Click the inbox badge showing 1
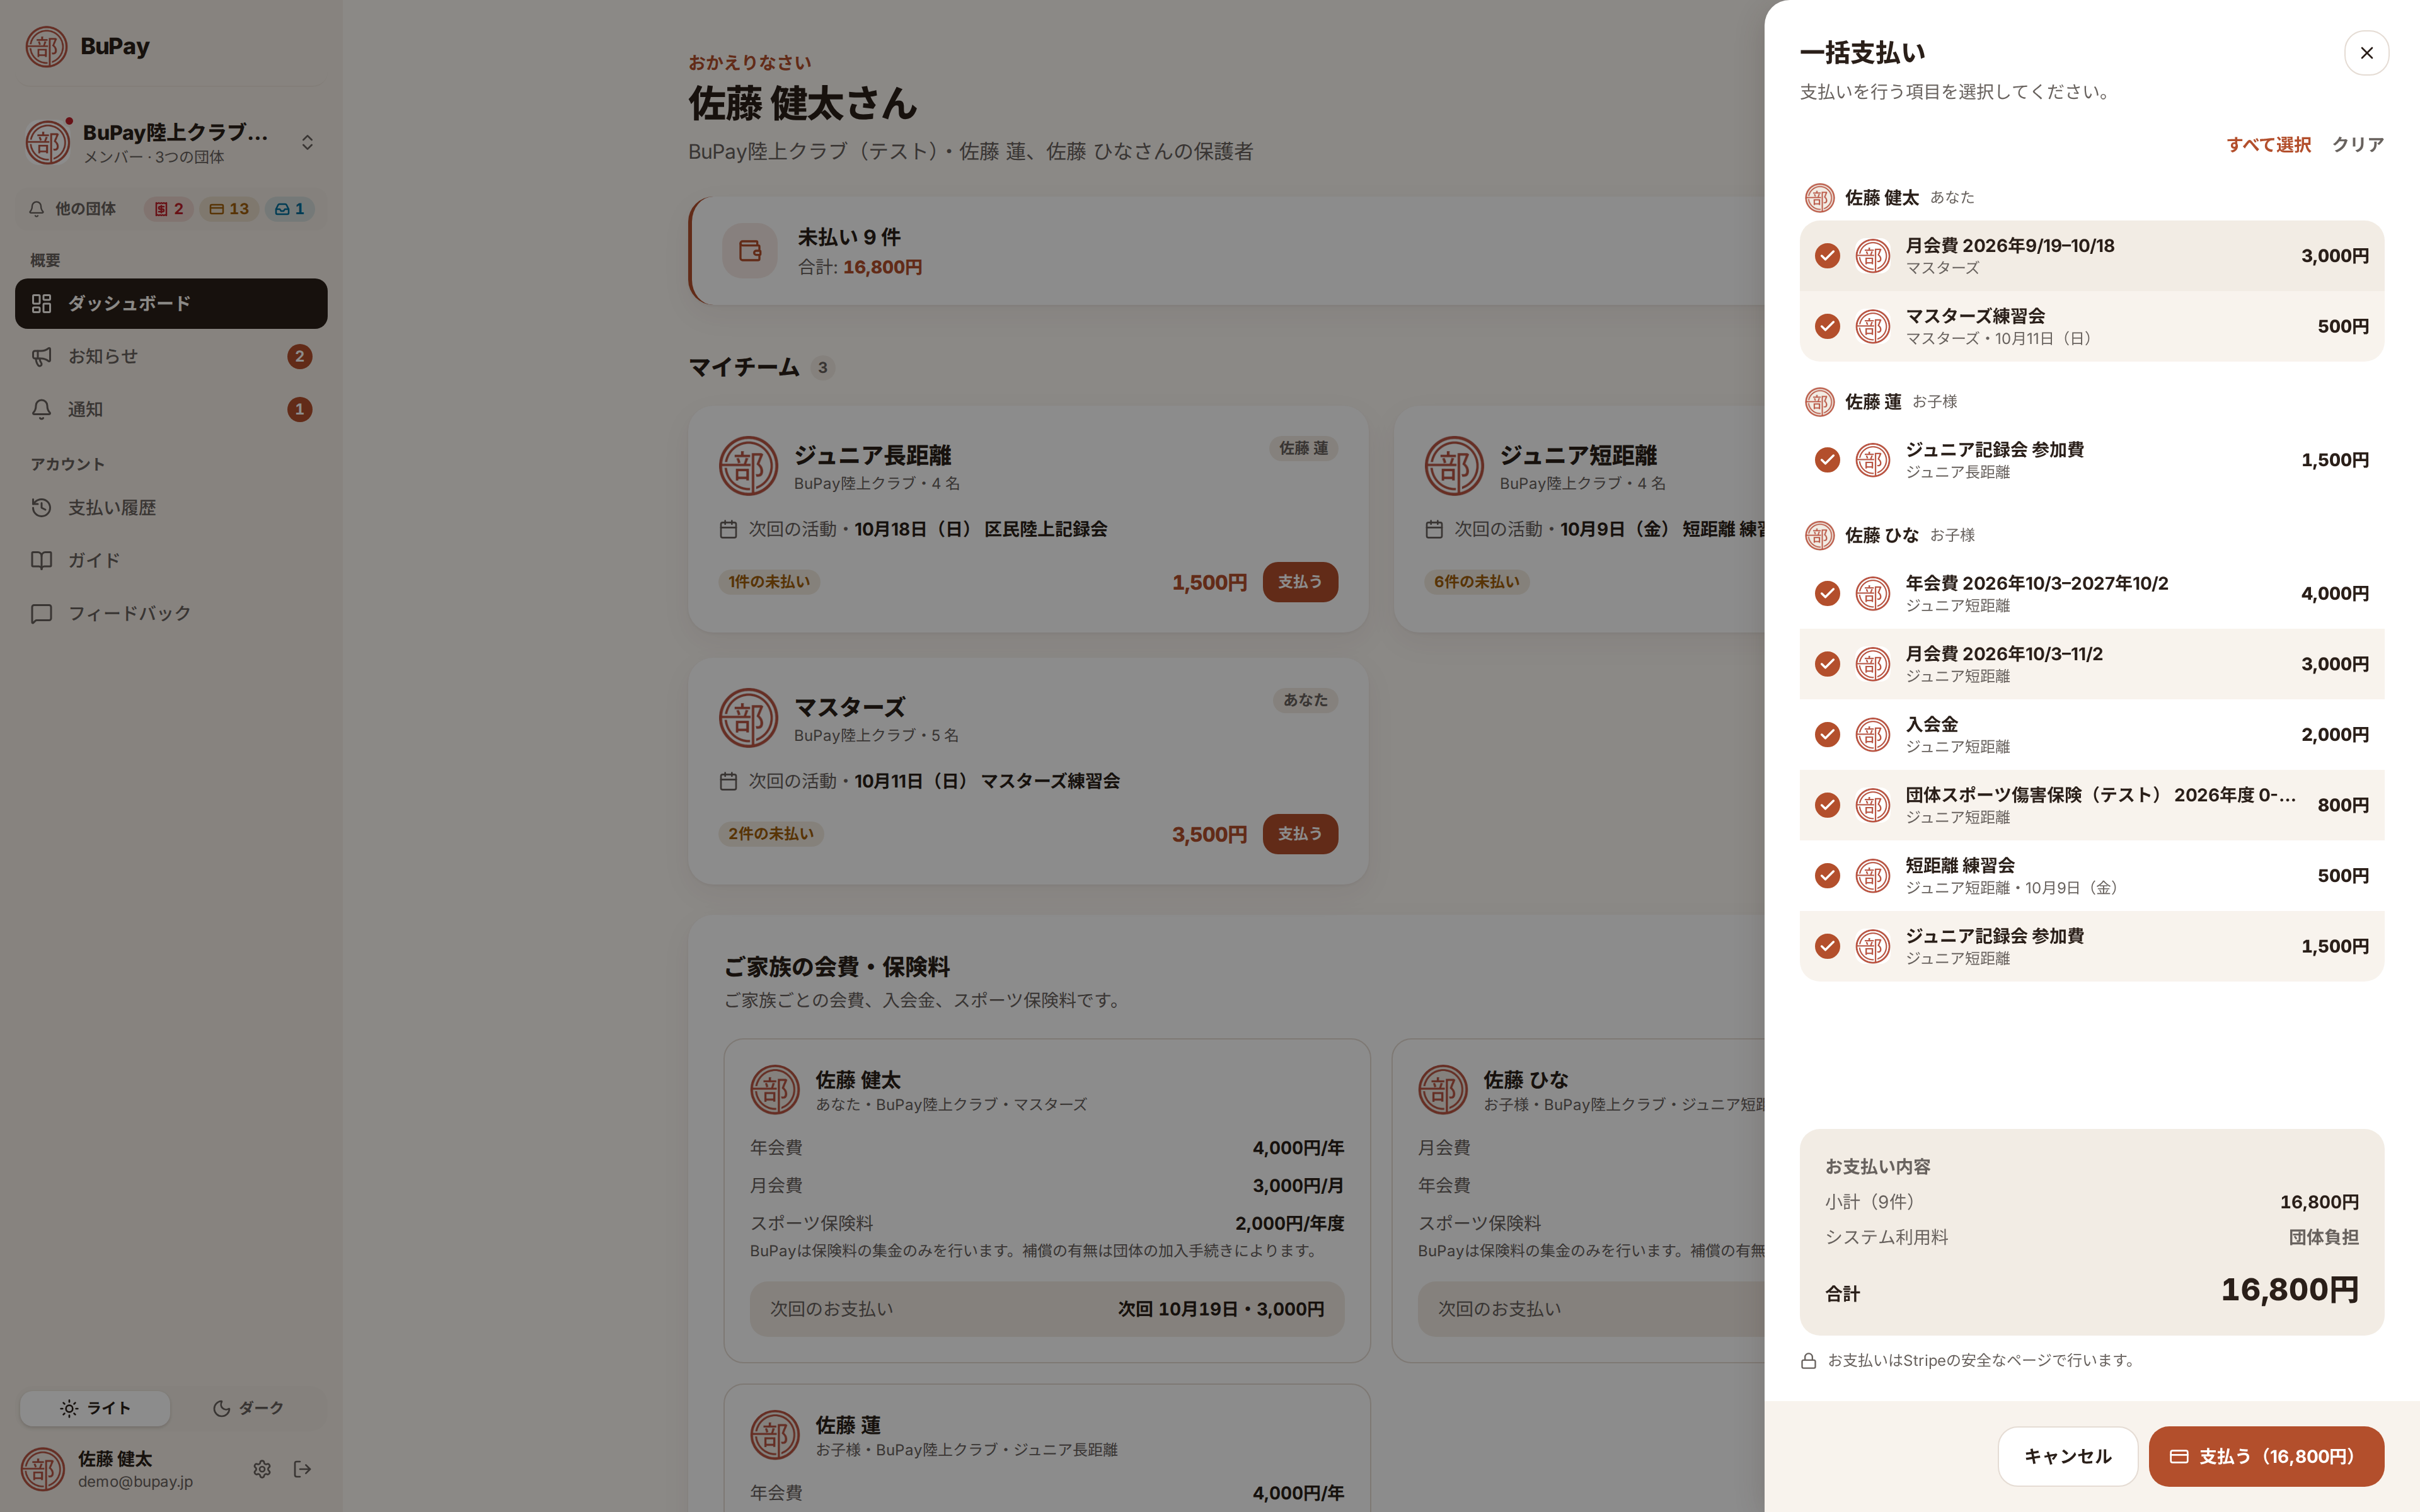The height and width of the screenshot is (1512, 2420). point(289,209)
